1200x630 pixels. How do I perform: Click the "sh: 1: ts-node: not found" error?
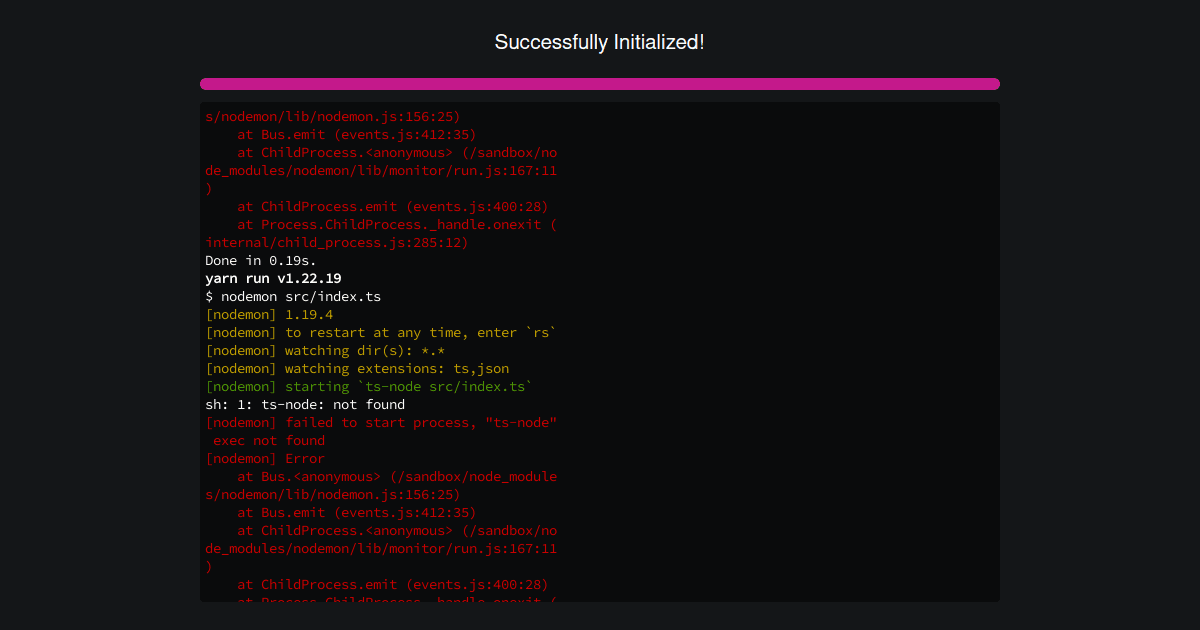[304, 404]
